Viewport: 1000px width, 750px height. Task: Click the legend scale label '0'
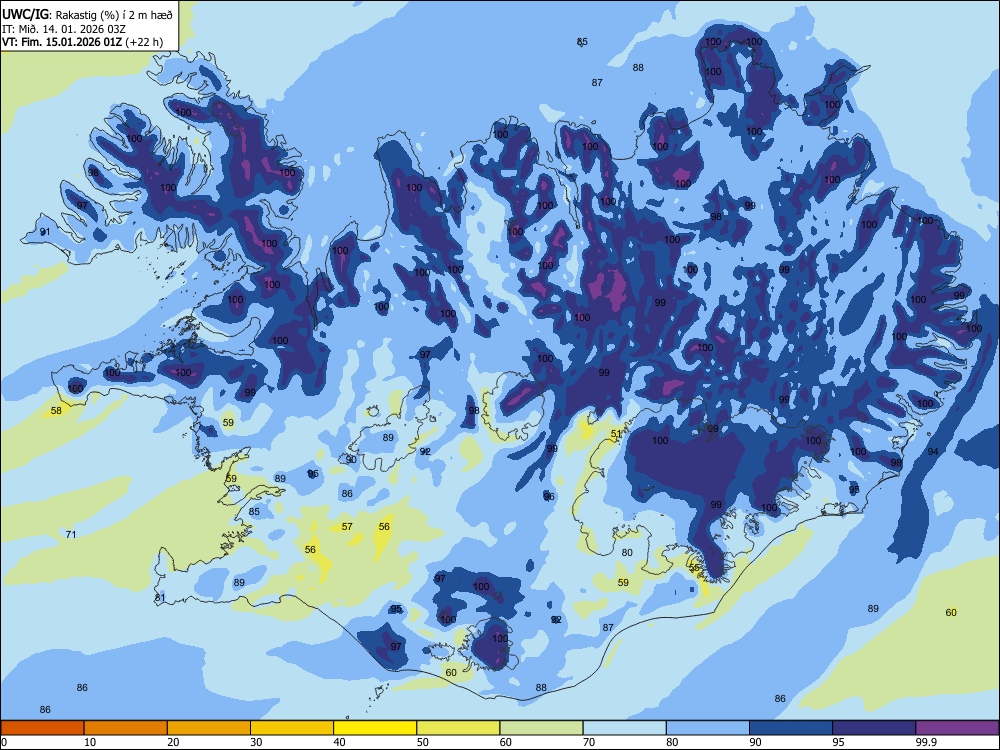click(x=4, y=742)
